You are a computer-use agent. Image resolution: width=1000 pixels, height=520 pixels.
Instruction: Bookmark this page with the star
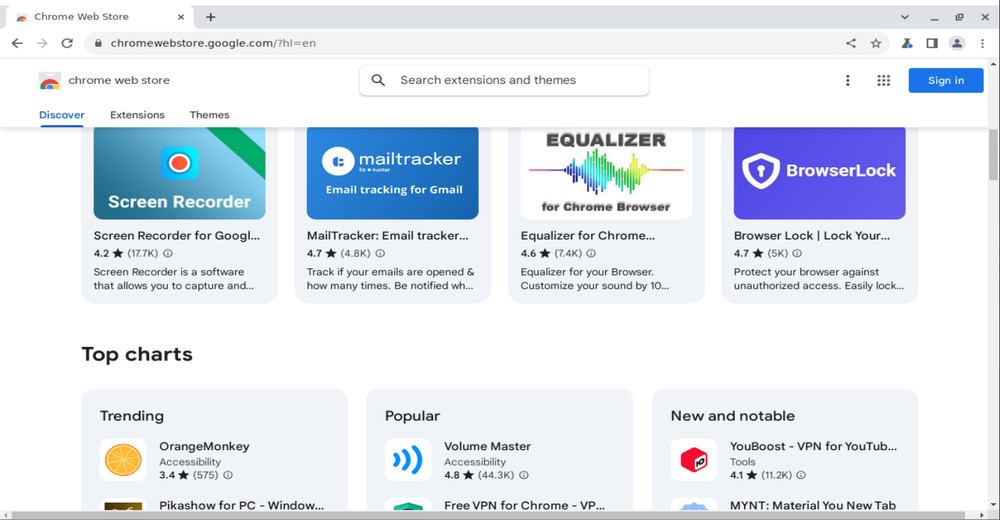(876, 43)
